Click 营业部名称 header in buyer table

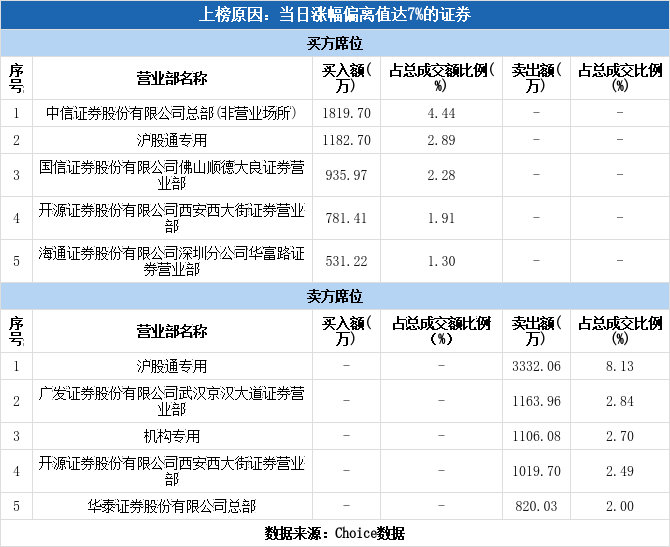(171, 78)
